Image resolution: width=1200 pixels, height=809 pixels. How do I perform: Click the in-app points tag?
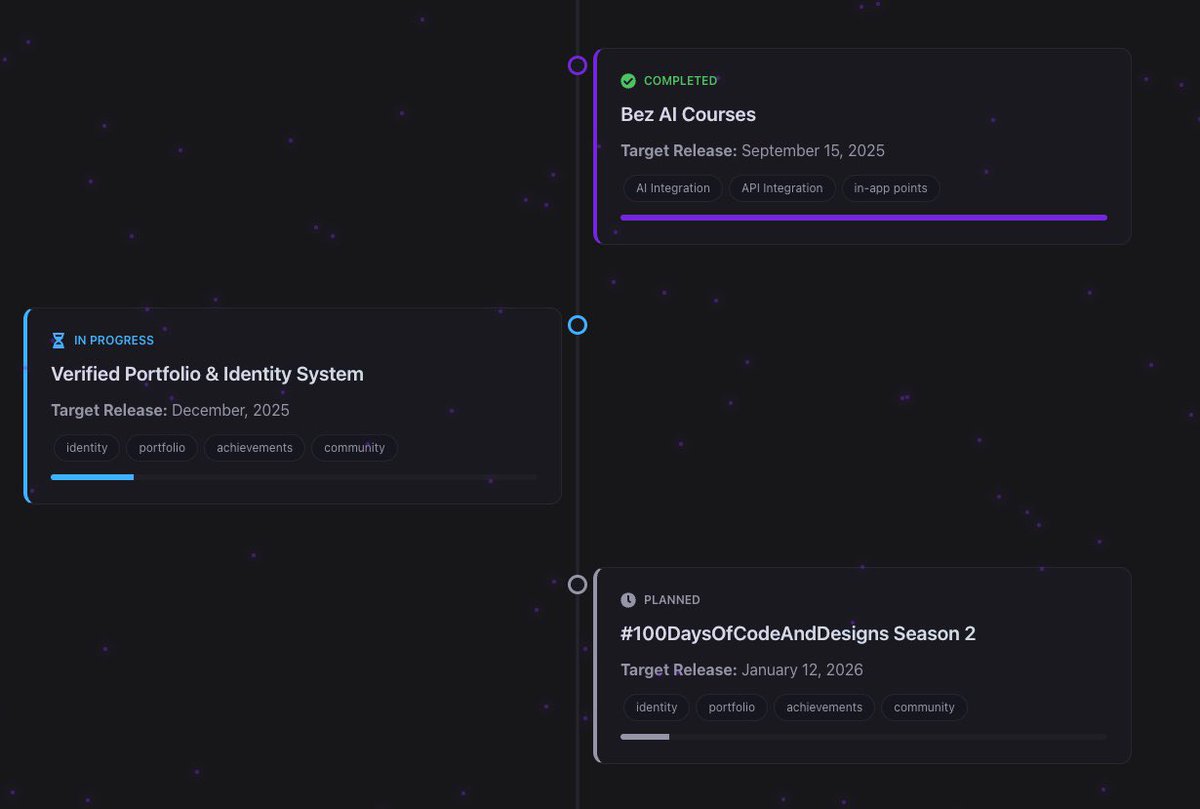890,188
